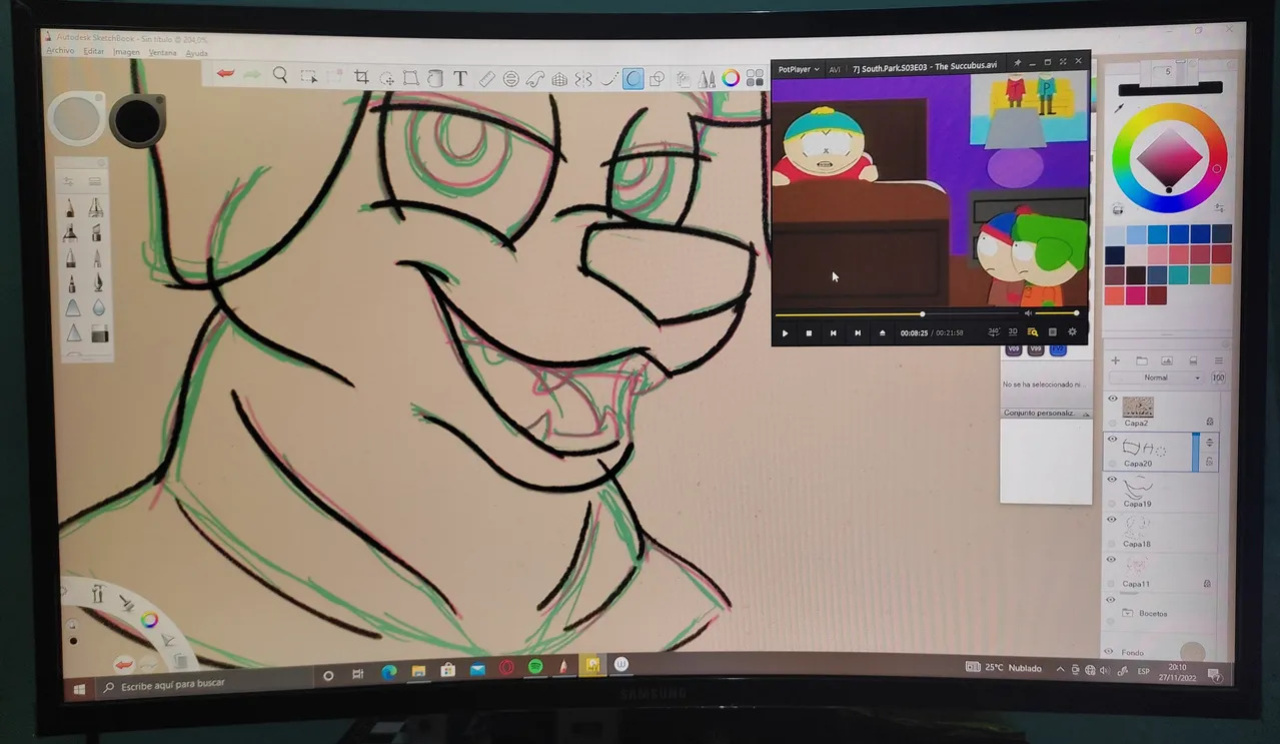The width and height of the screenshot is (1280, 744).
Task: Select the Crop tool in the toolbar
Action: (x=361, y=77)
